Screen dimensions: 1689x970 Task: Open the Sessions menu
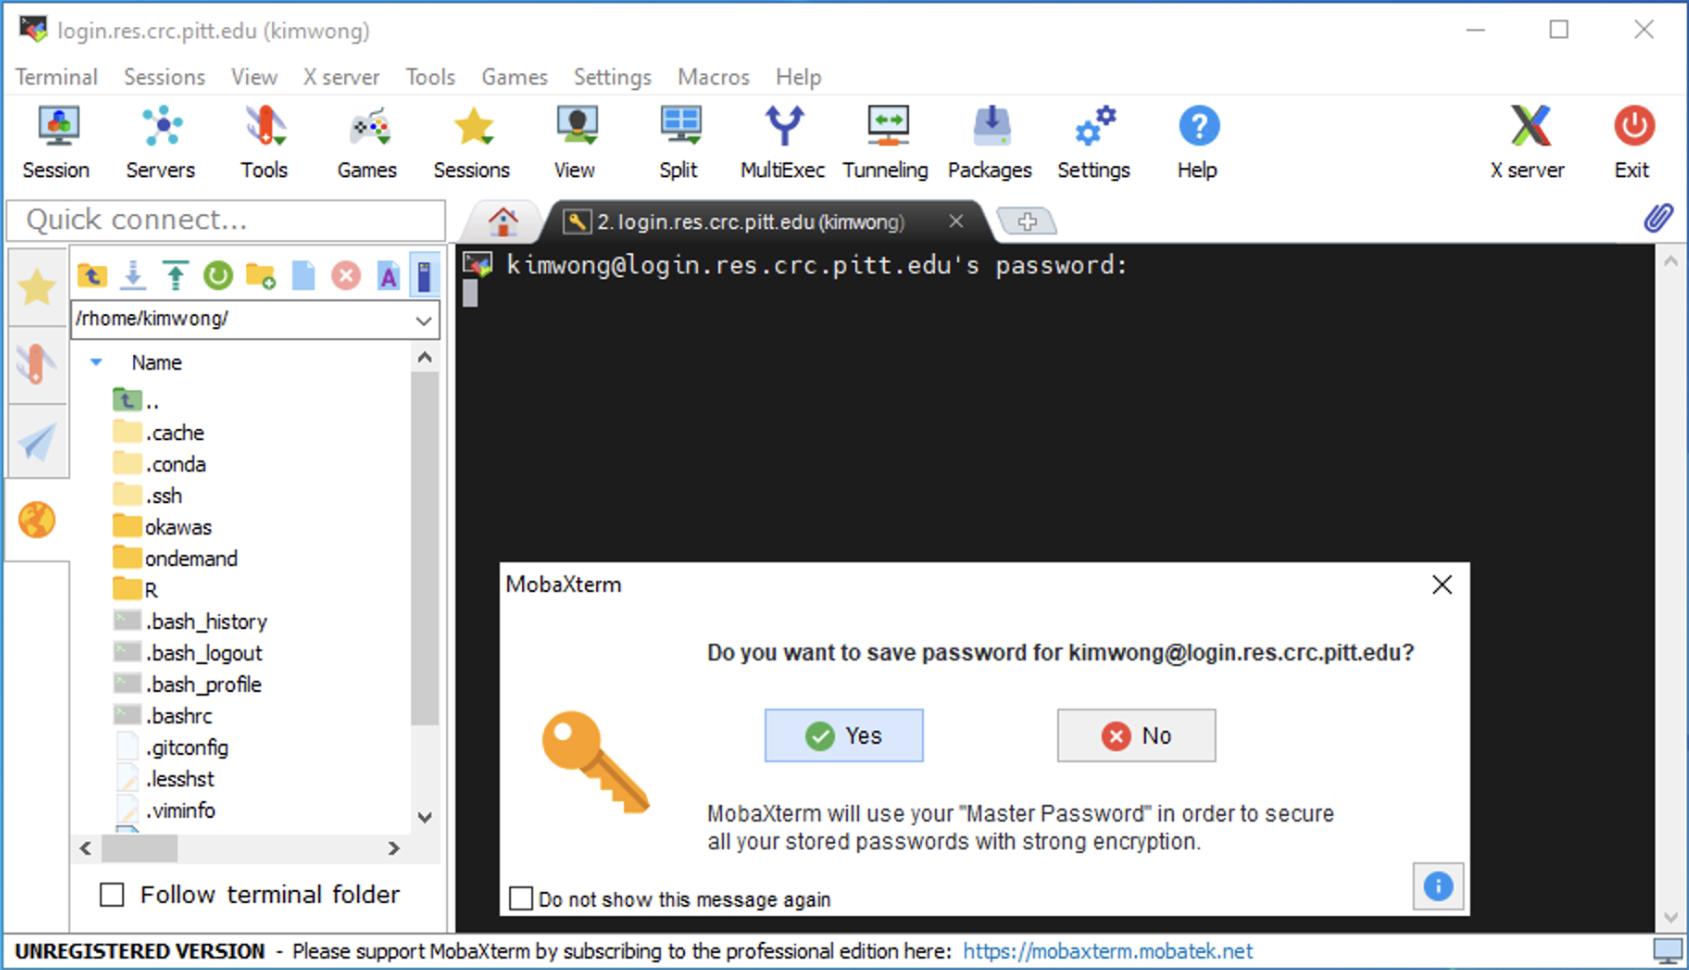[164, 77]
